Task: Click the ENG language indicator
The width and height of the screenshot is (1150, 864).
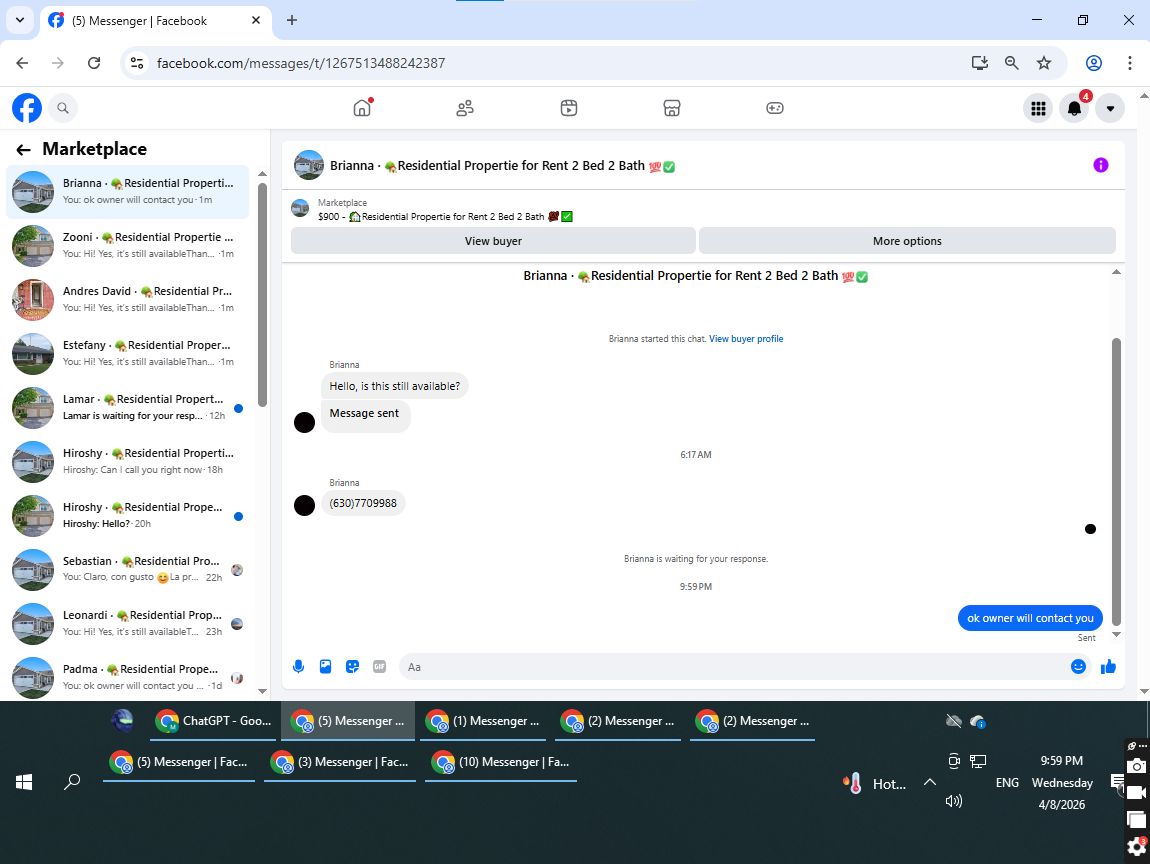Action: click(1007, 783)
